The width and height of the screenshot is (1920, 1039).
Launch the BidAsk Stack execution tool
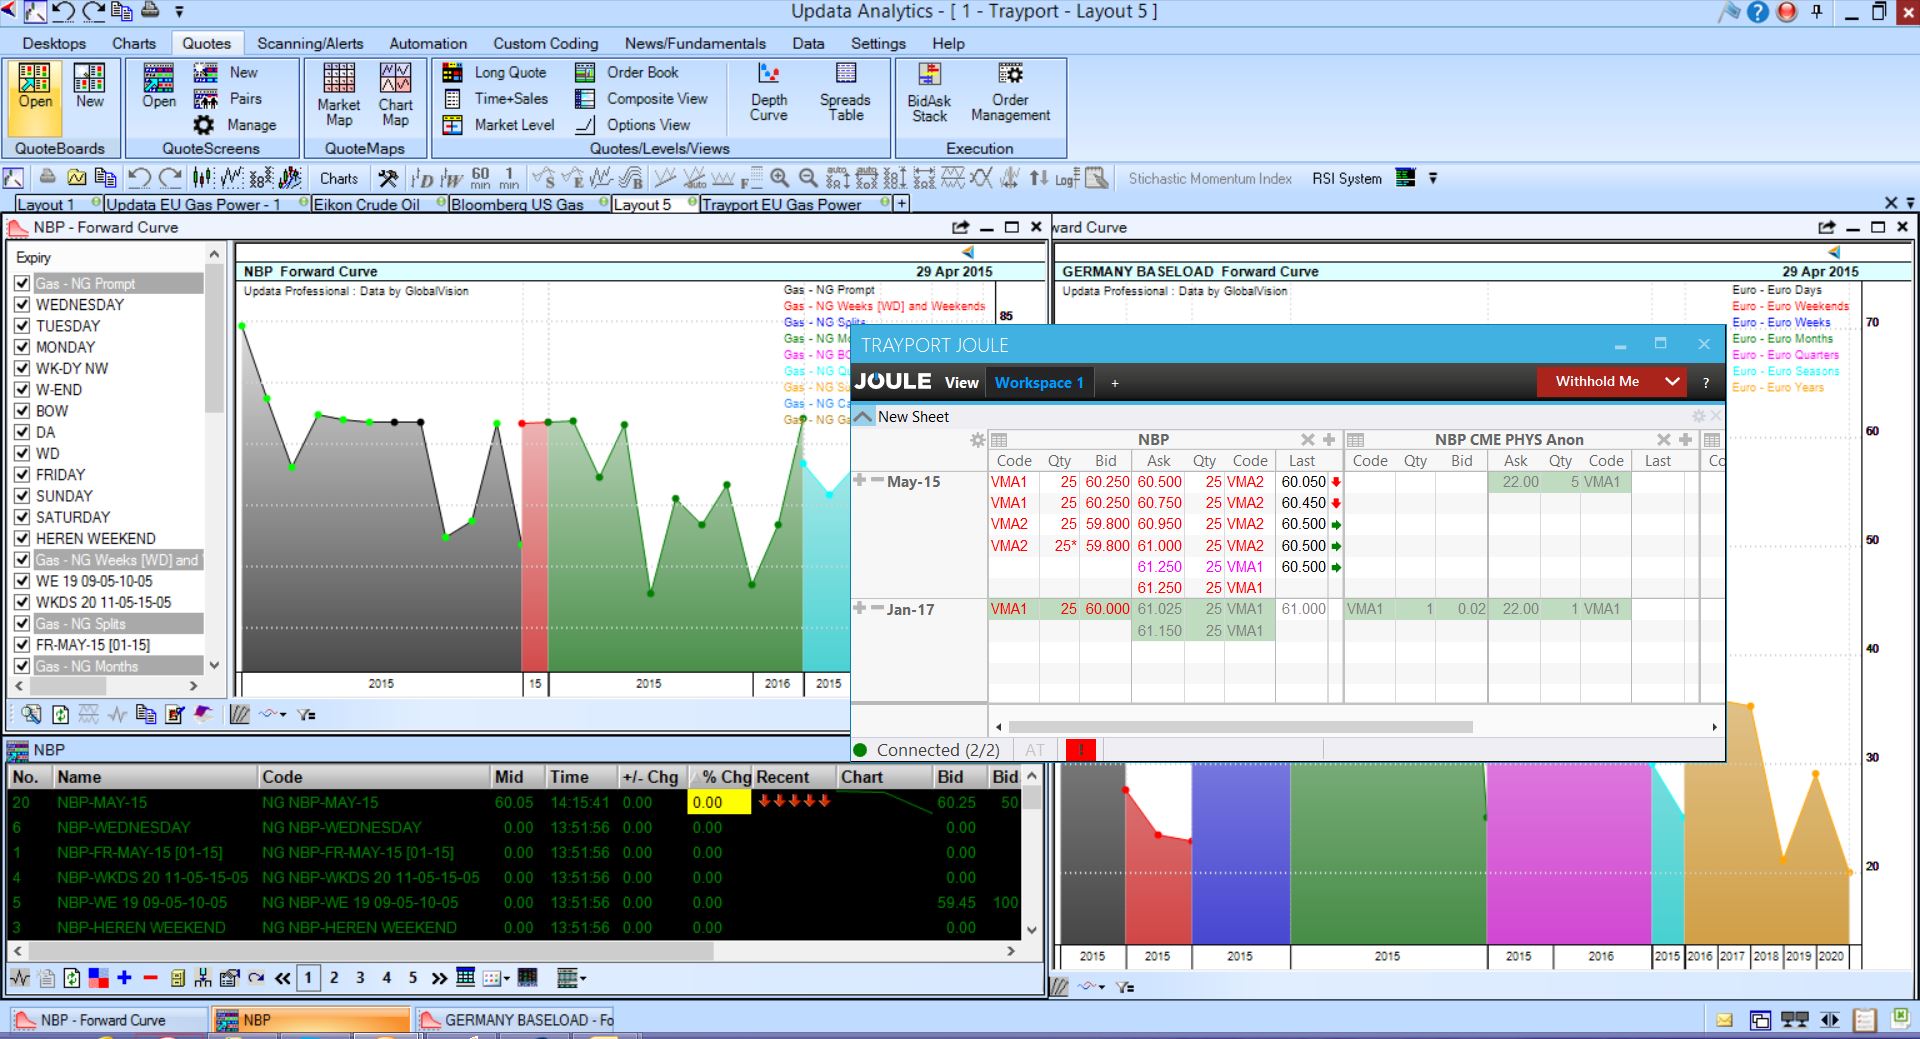tap(929, 93)
